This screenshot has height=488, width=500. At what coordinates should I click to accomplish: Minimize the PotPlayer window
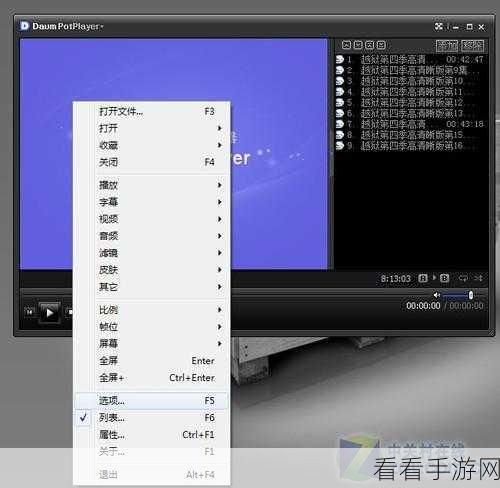(x=456, y=27)
